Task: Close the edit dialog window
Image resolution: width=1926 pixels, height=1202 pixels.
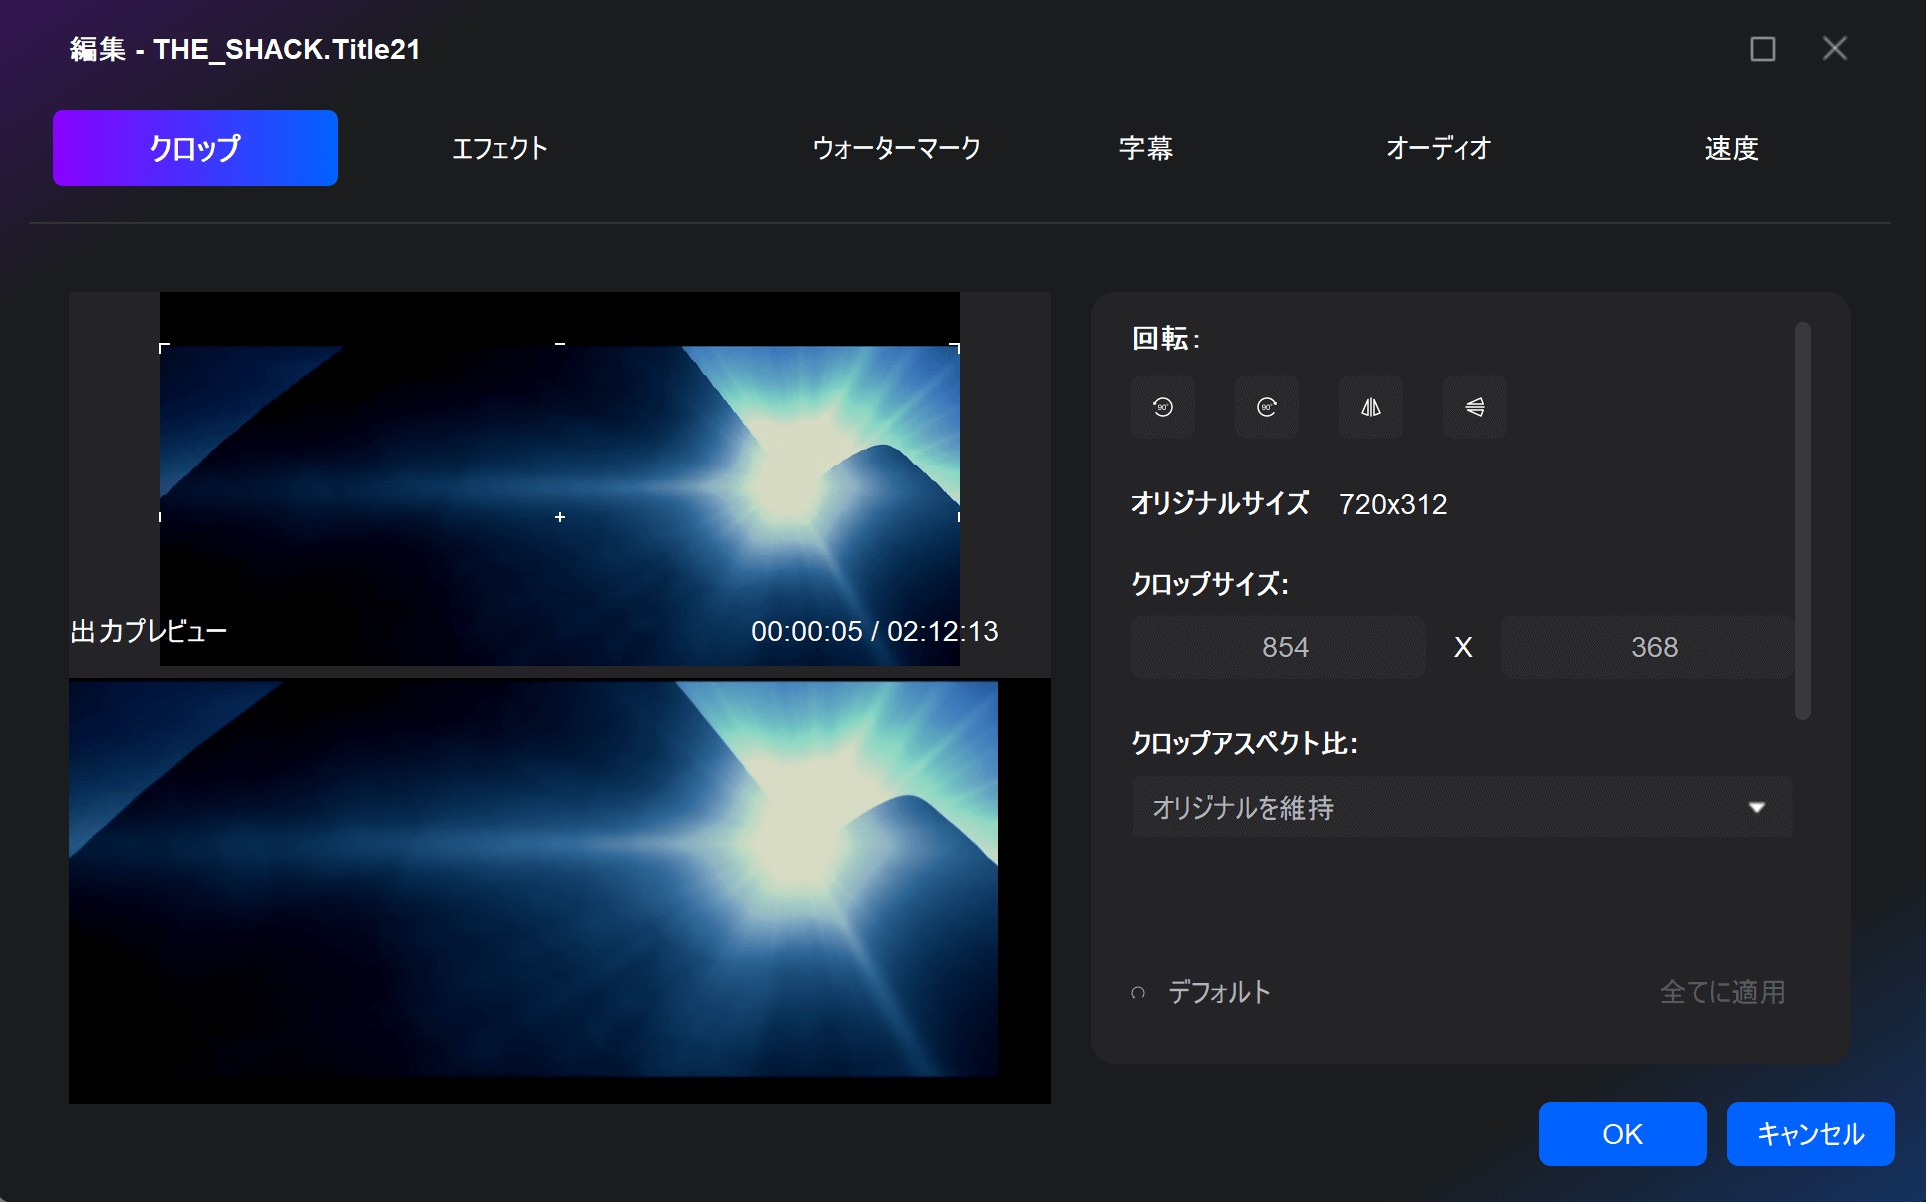Action: 1834,48
